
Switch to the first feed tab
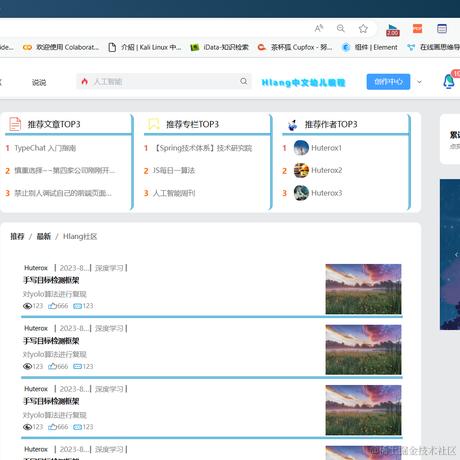pyautogui.click(x=17, y=236)
